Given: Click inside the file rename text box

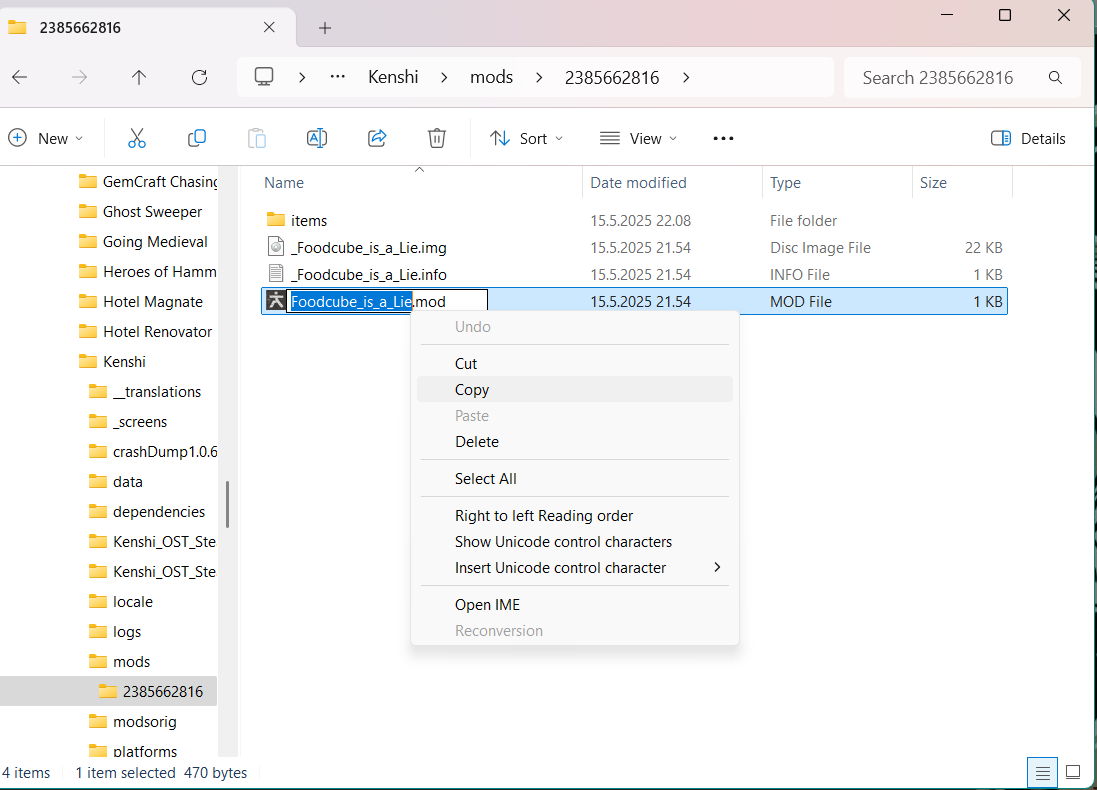Looking at the screenshot, I should [387, 302].
